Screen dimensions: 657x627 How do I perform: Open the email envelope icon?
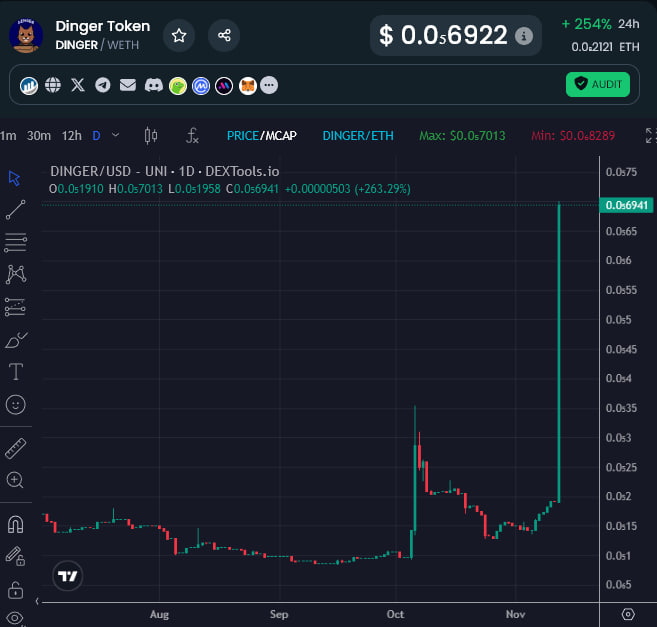[x=128, y=85]
